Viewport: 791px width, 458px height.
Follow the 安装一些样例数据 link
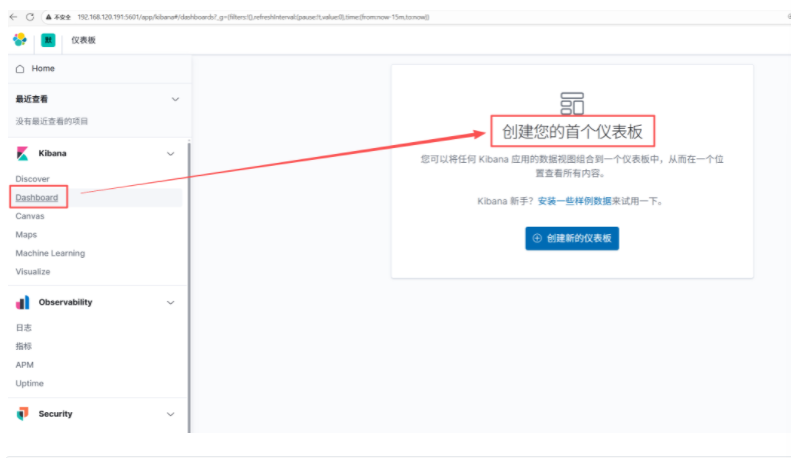[574, 201]
